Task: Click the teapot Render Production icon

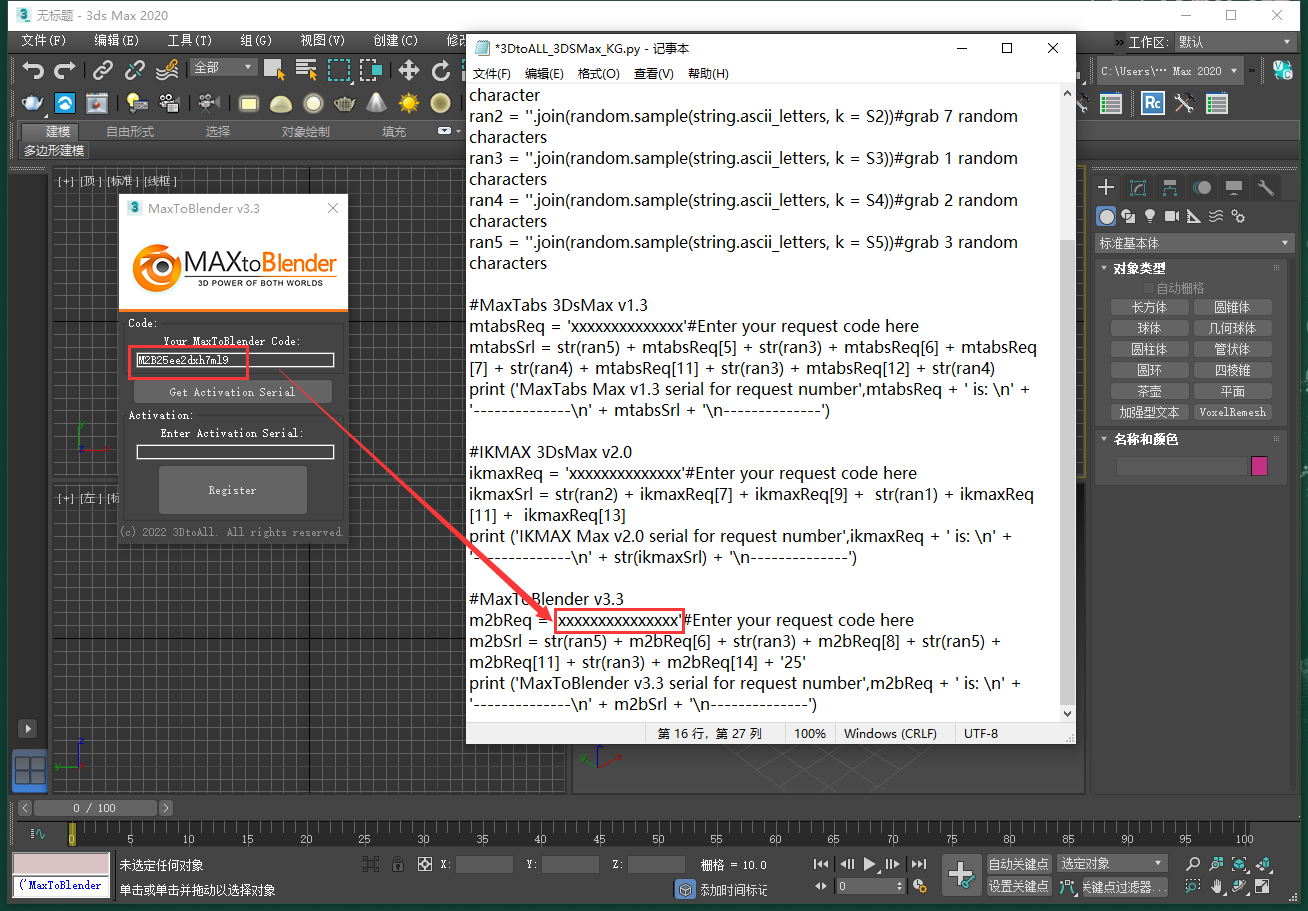Action: 33,103
